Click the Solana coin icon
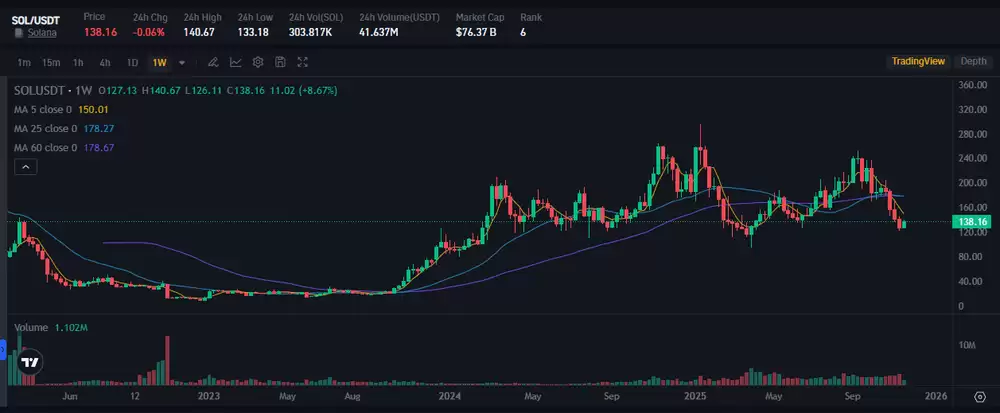The height and width of the screenshot is (413, 1000). [x=17, y=33]
